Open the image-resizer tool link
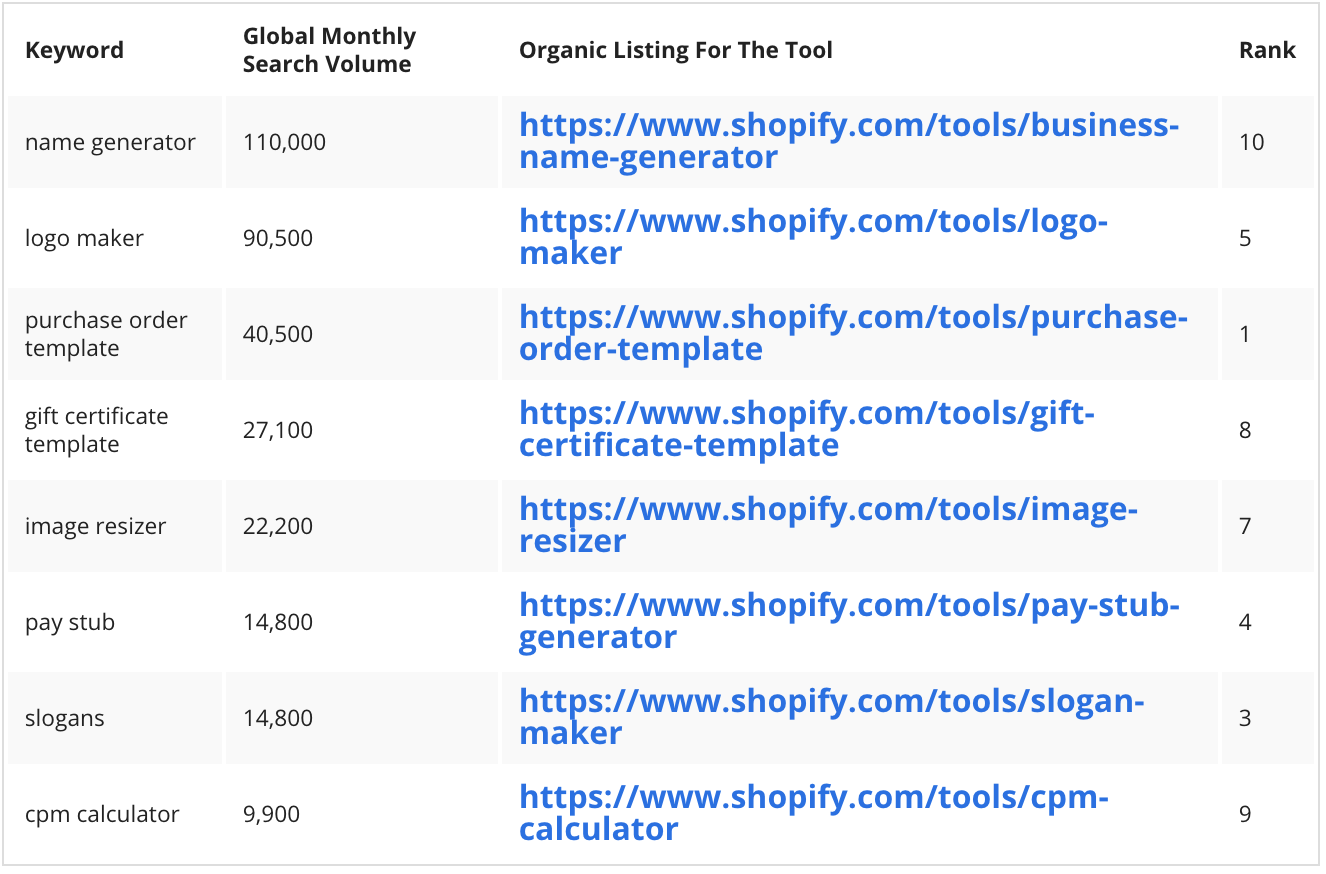The width and height of the screenshot is (1326, 874). (828, 525)
